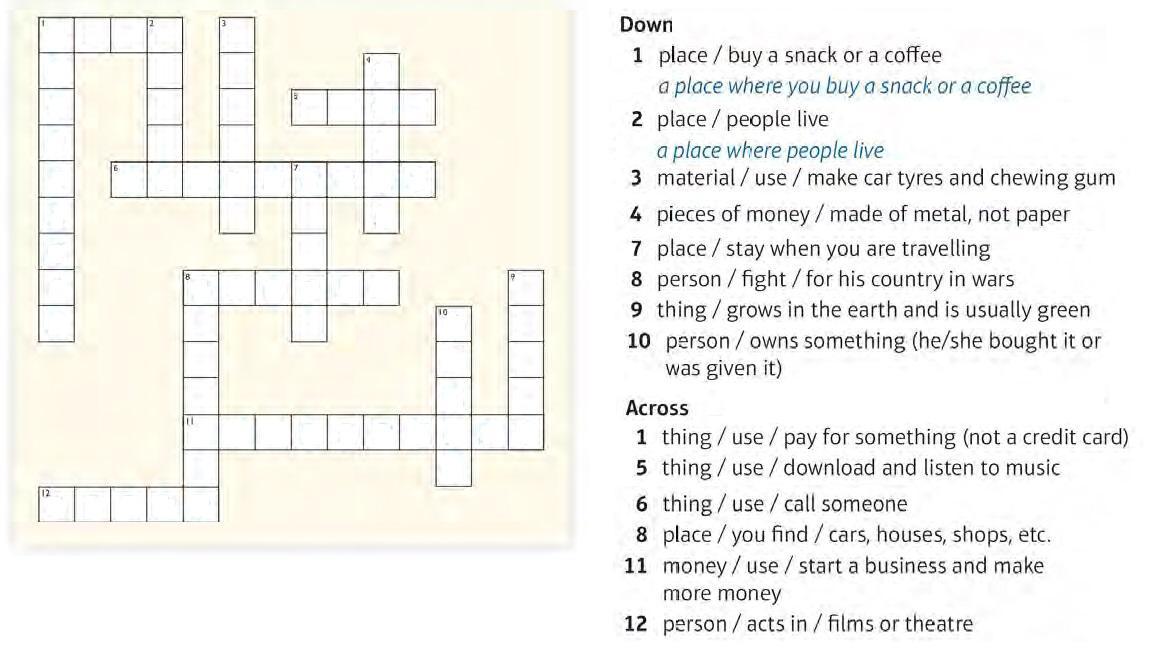
Task: Click crossword cell numbered 9
Action: tap(526, 288)
